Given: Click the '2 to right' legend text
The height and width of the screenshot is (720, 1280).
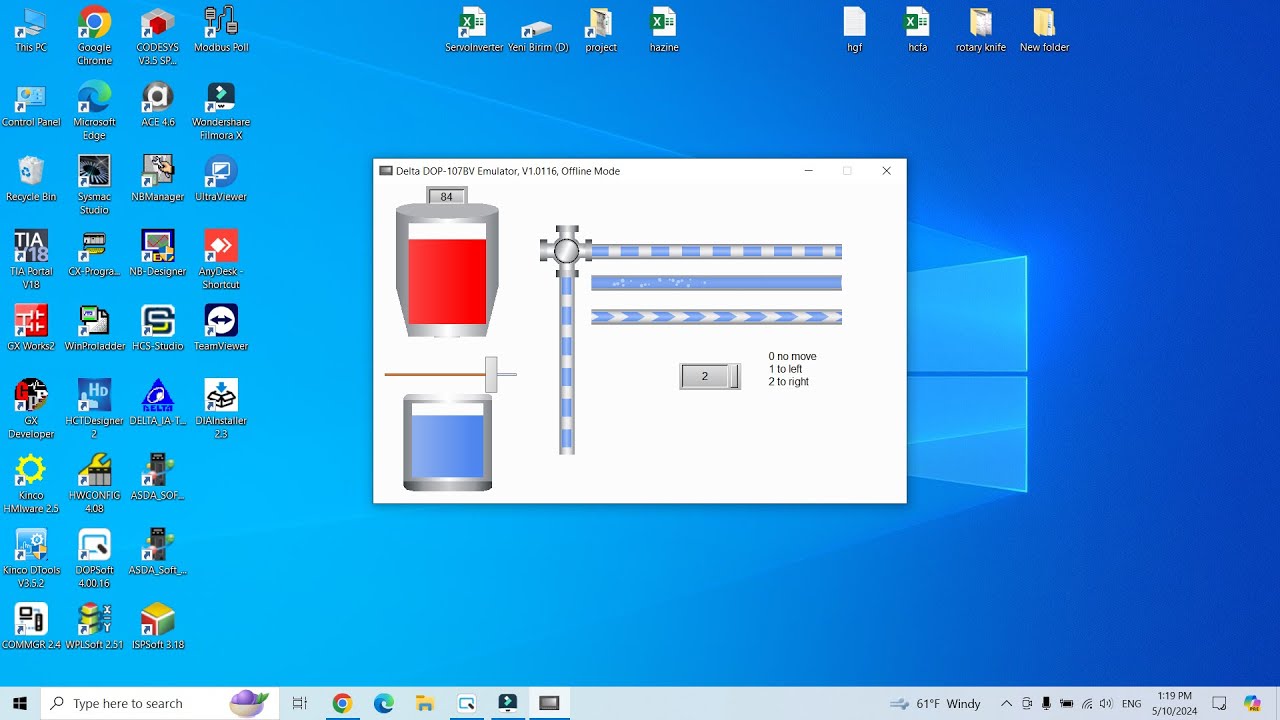Looking at the screenshot, I should (x=789, y=382).
